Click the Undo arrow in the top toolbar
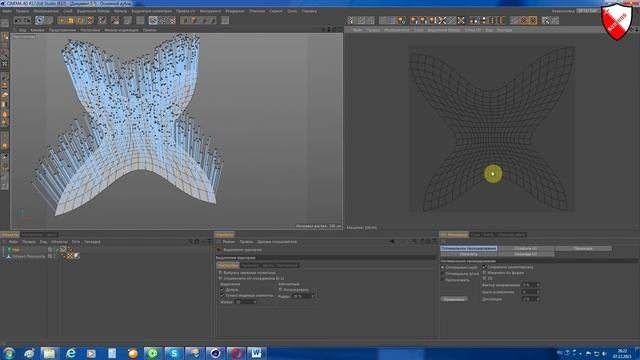Image resolution: width=640 pixels, height=360 pixels. pyautogui.click(x=17, y=20)
